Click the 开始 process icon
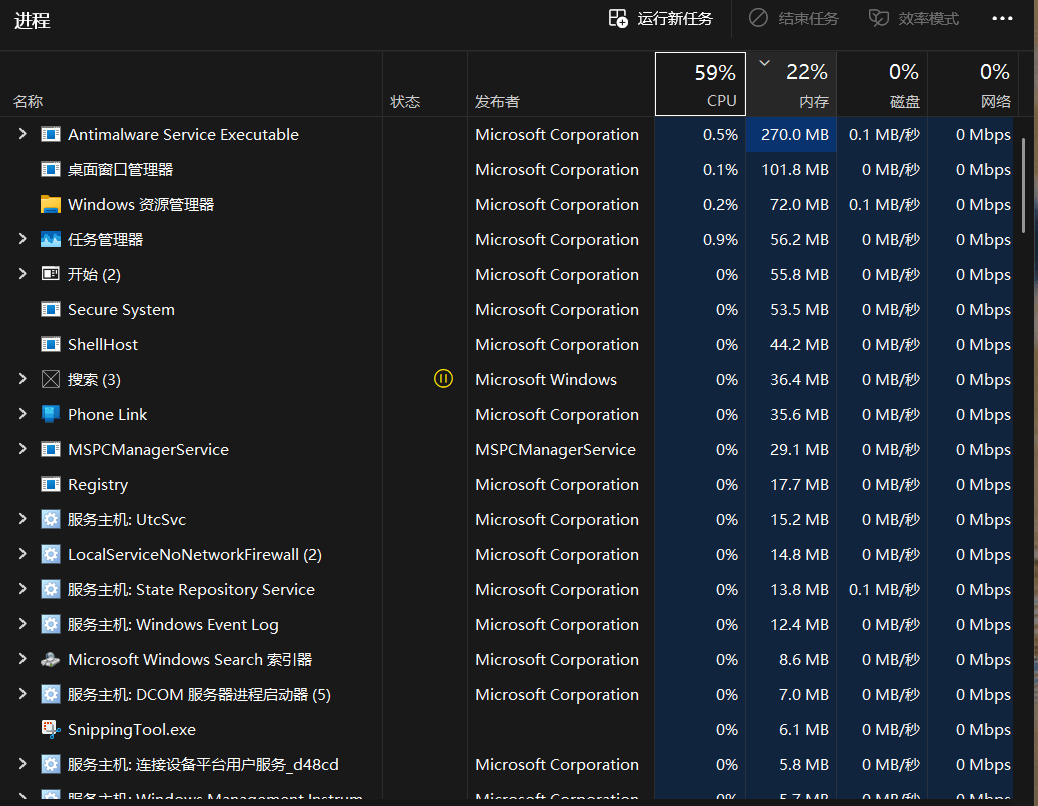 [x=51, y=274]
